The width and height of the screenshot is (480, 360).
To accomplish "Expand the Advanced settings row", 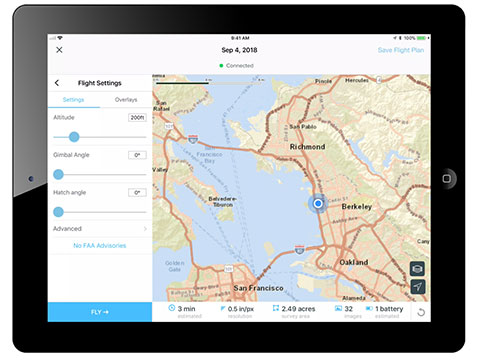I will tap(100, 229).
